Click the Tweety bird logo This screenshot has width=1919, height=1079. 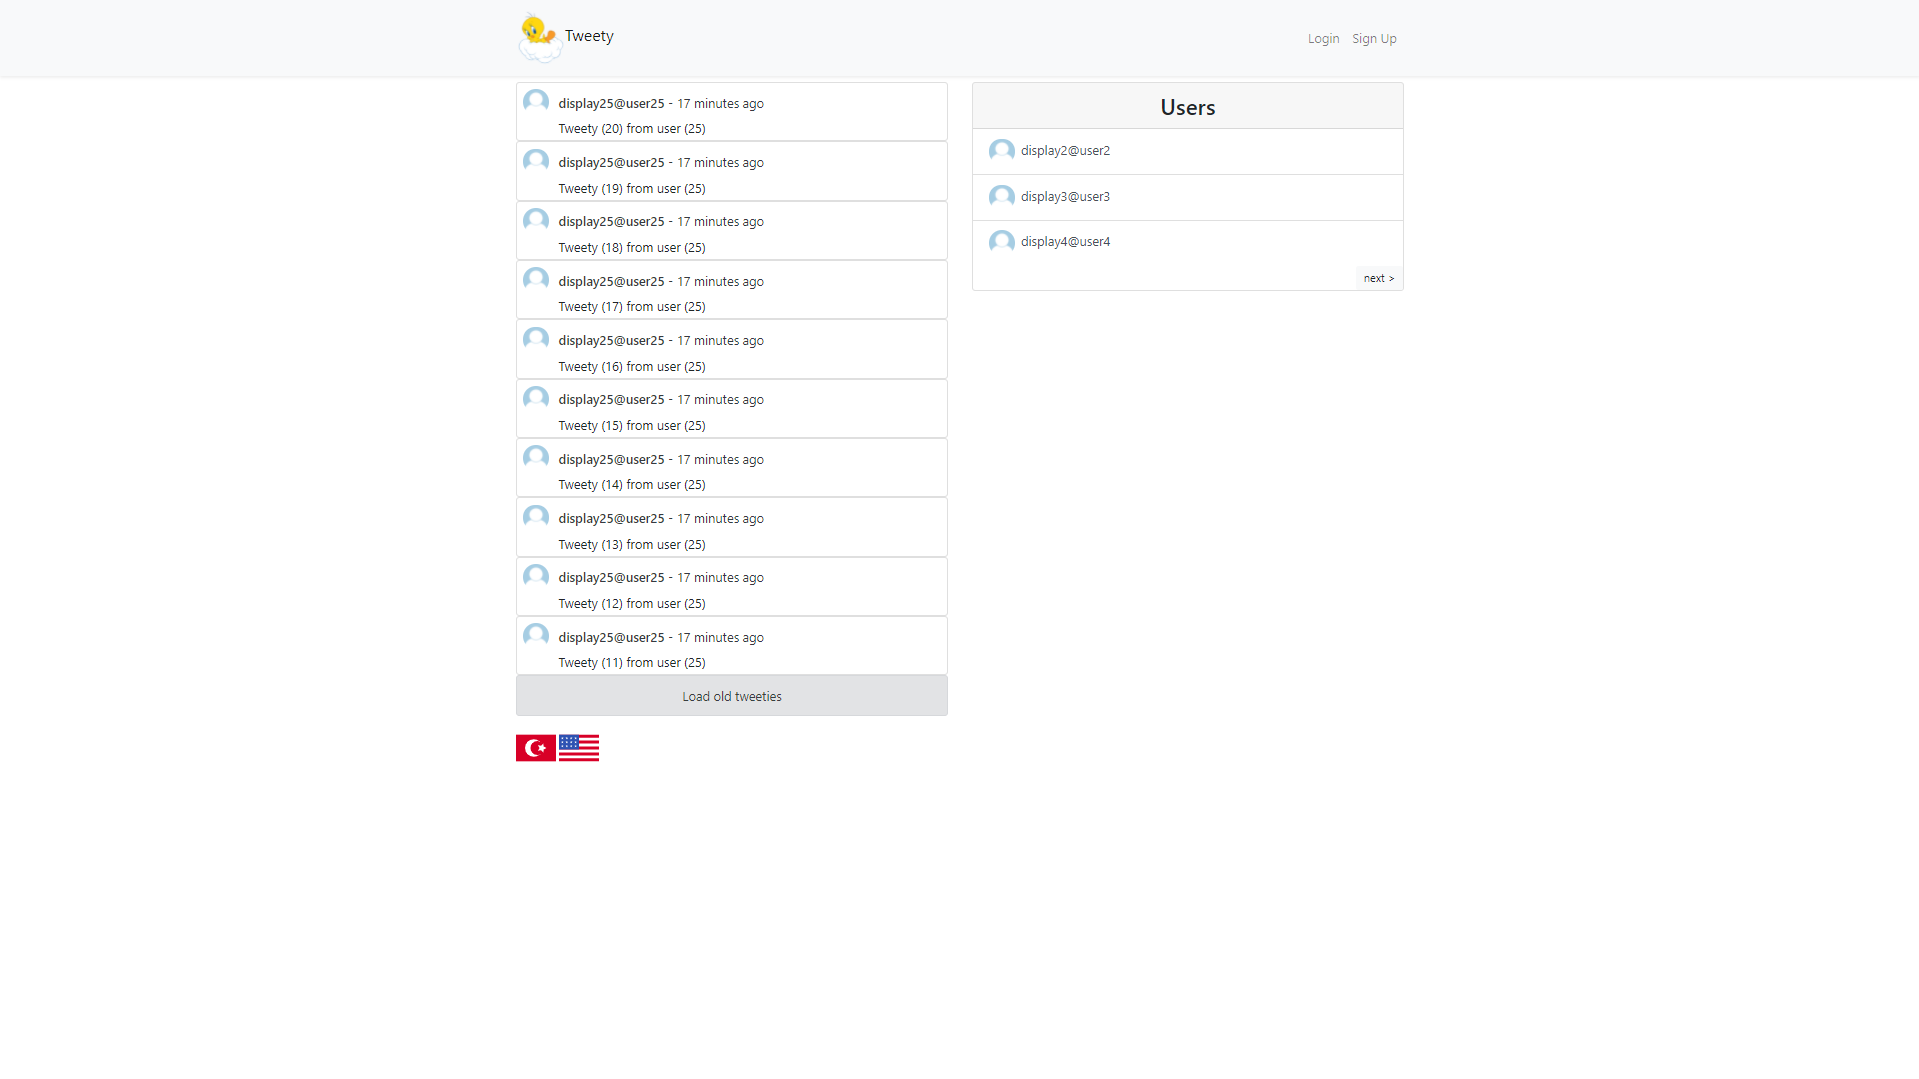540,37
